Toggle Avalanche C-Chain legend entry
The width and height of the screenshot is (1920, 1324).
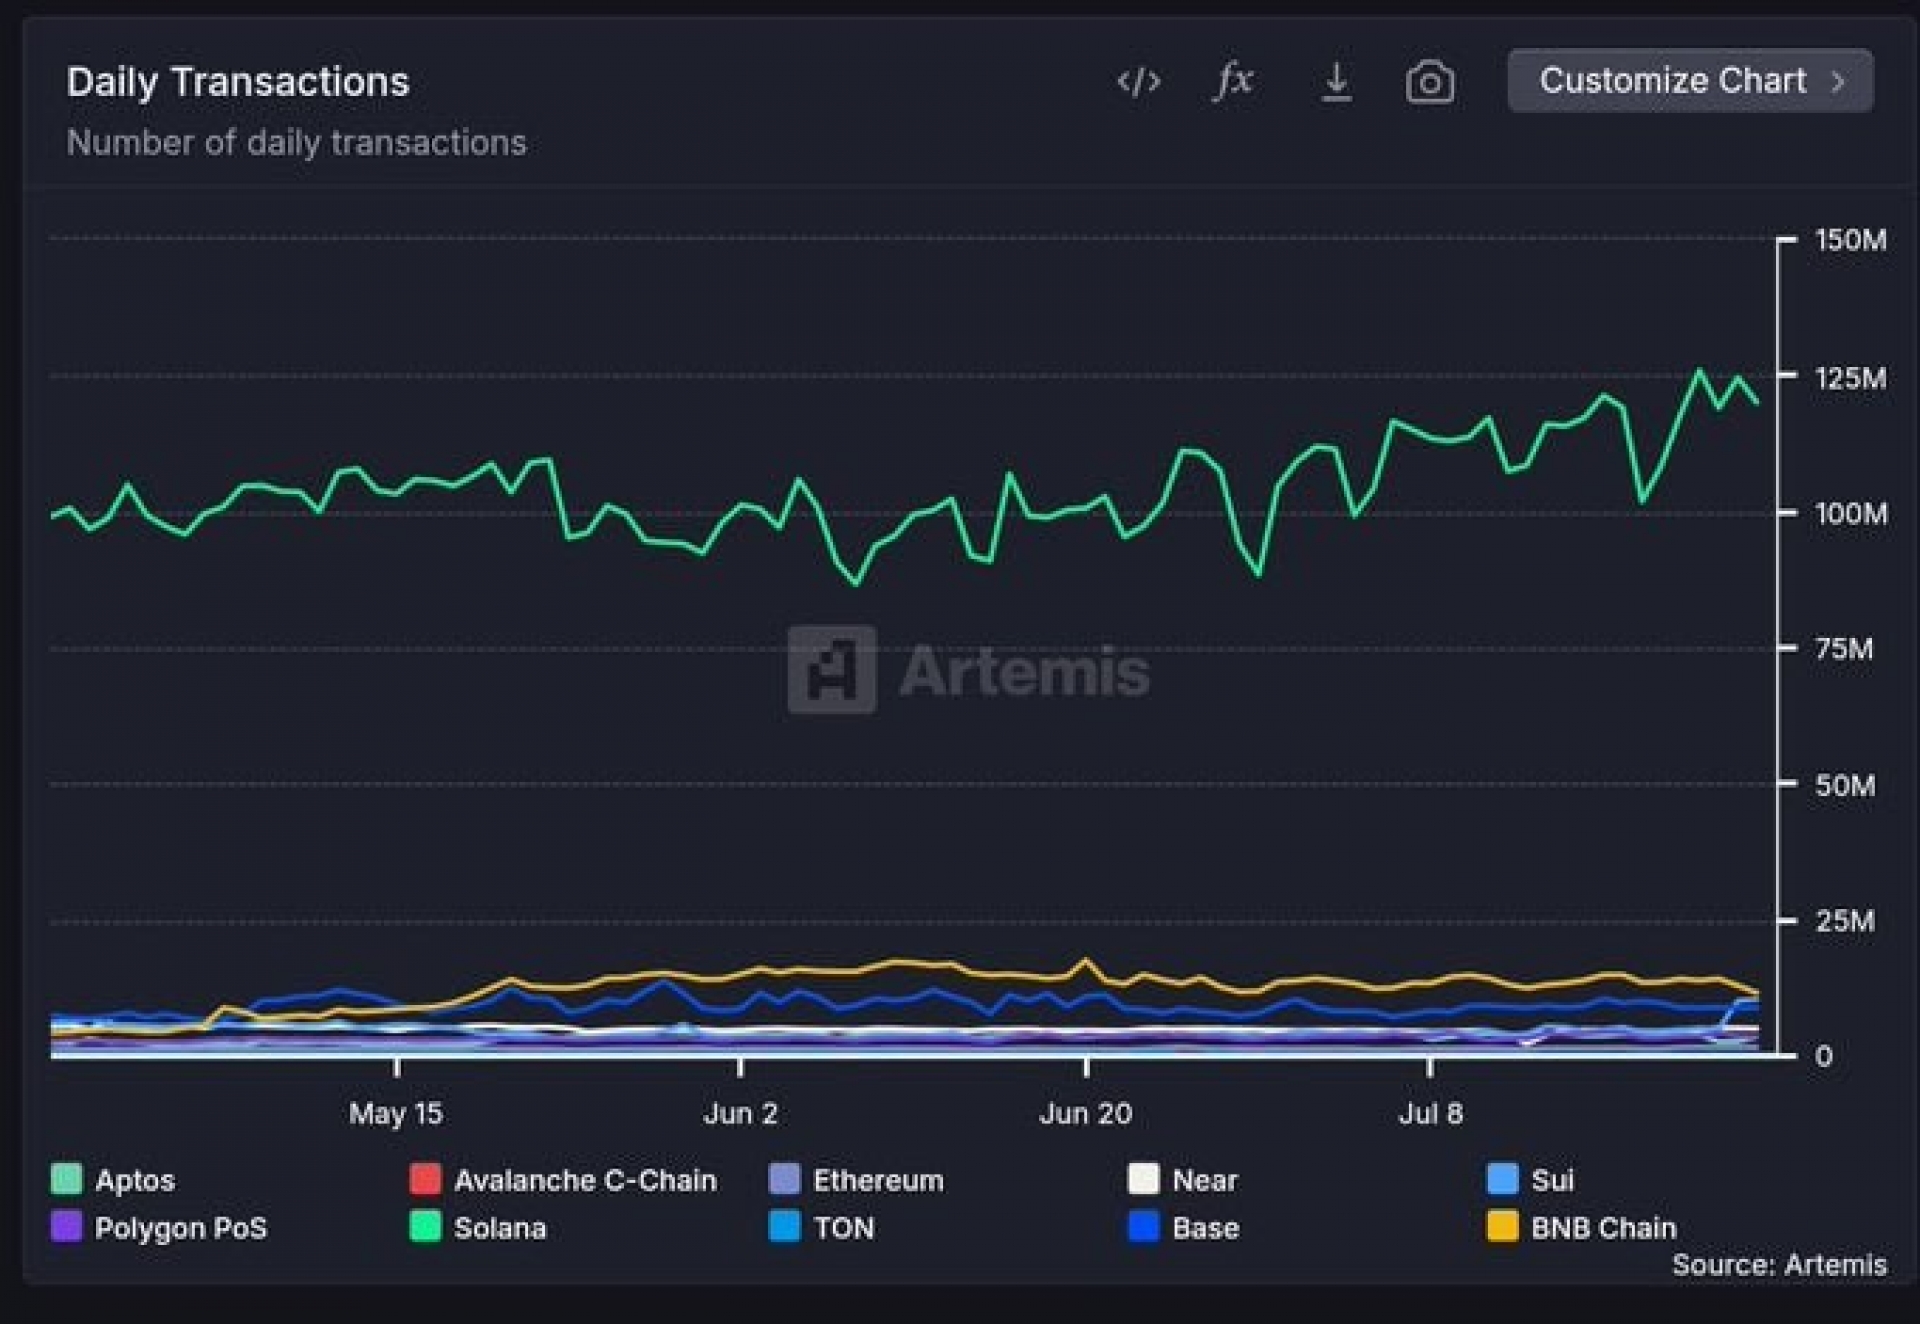(563, 1179)
